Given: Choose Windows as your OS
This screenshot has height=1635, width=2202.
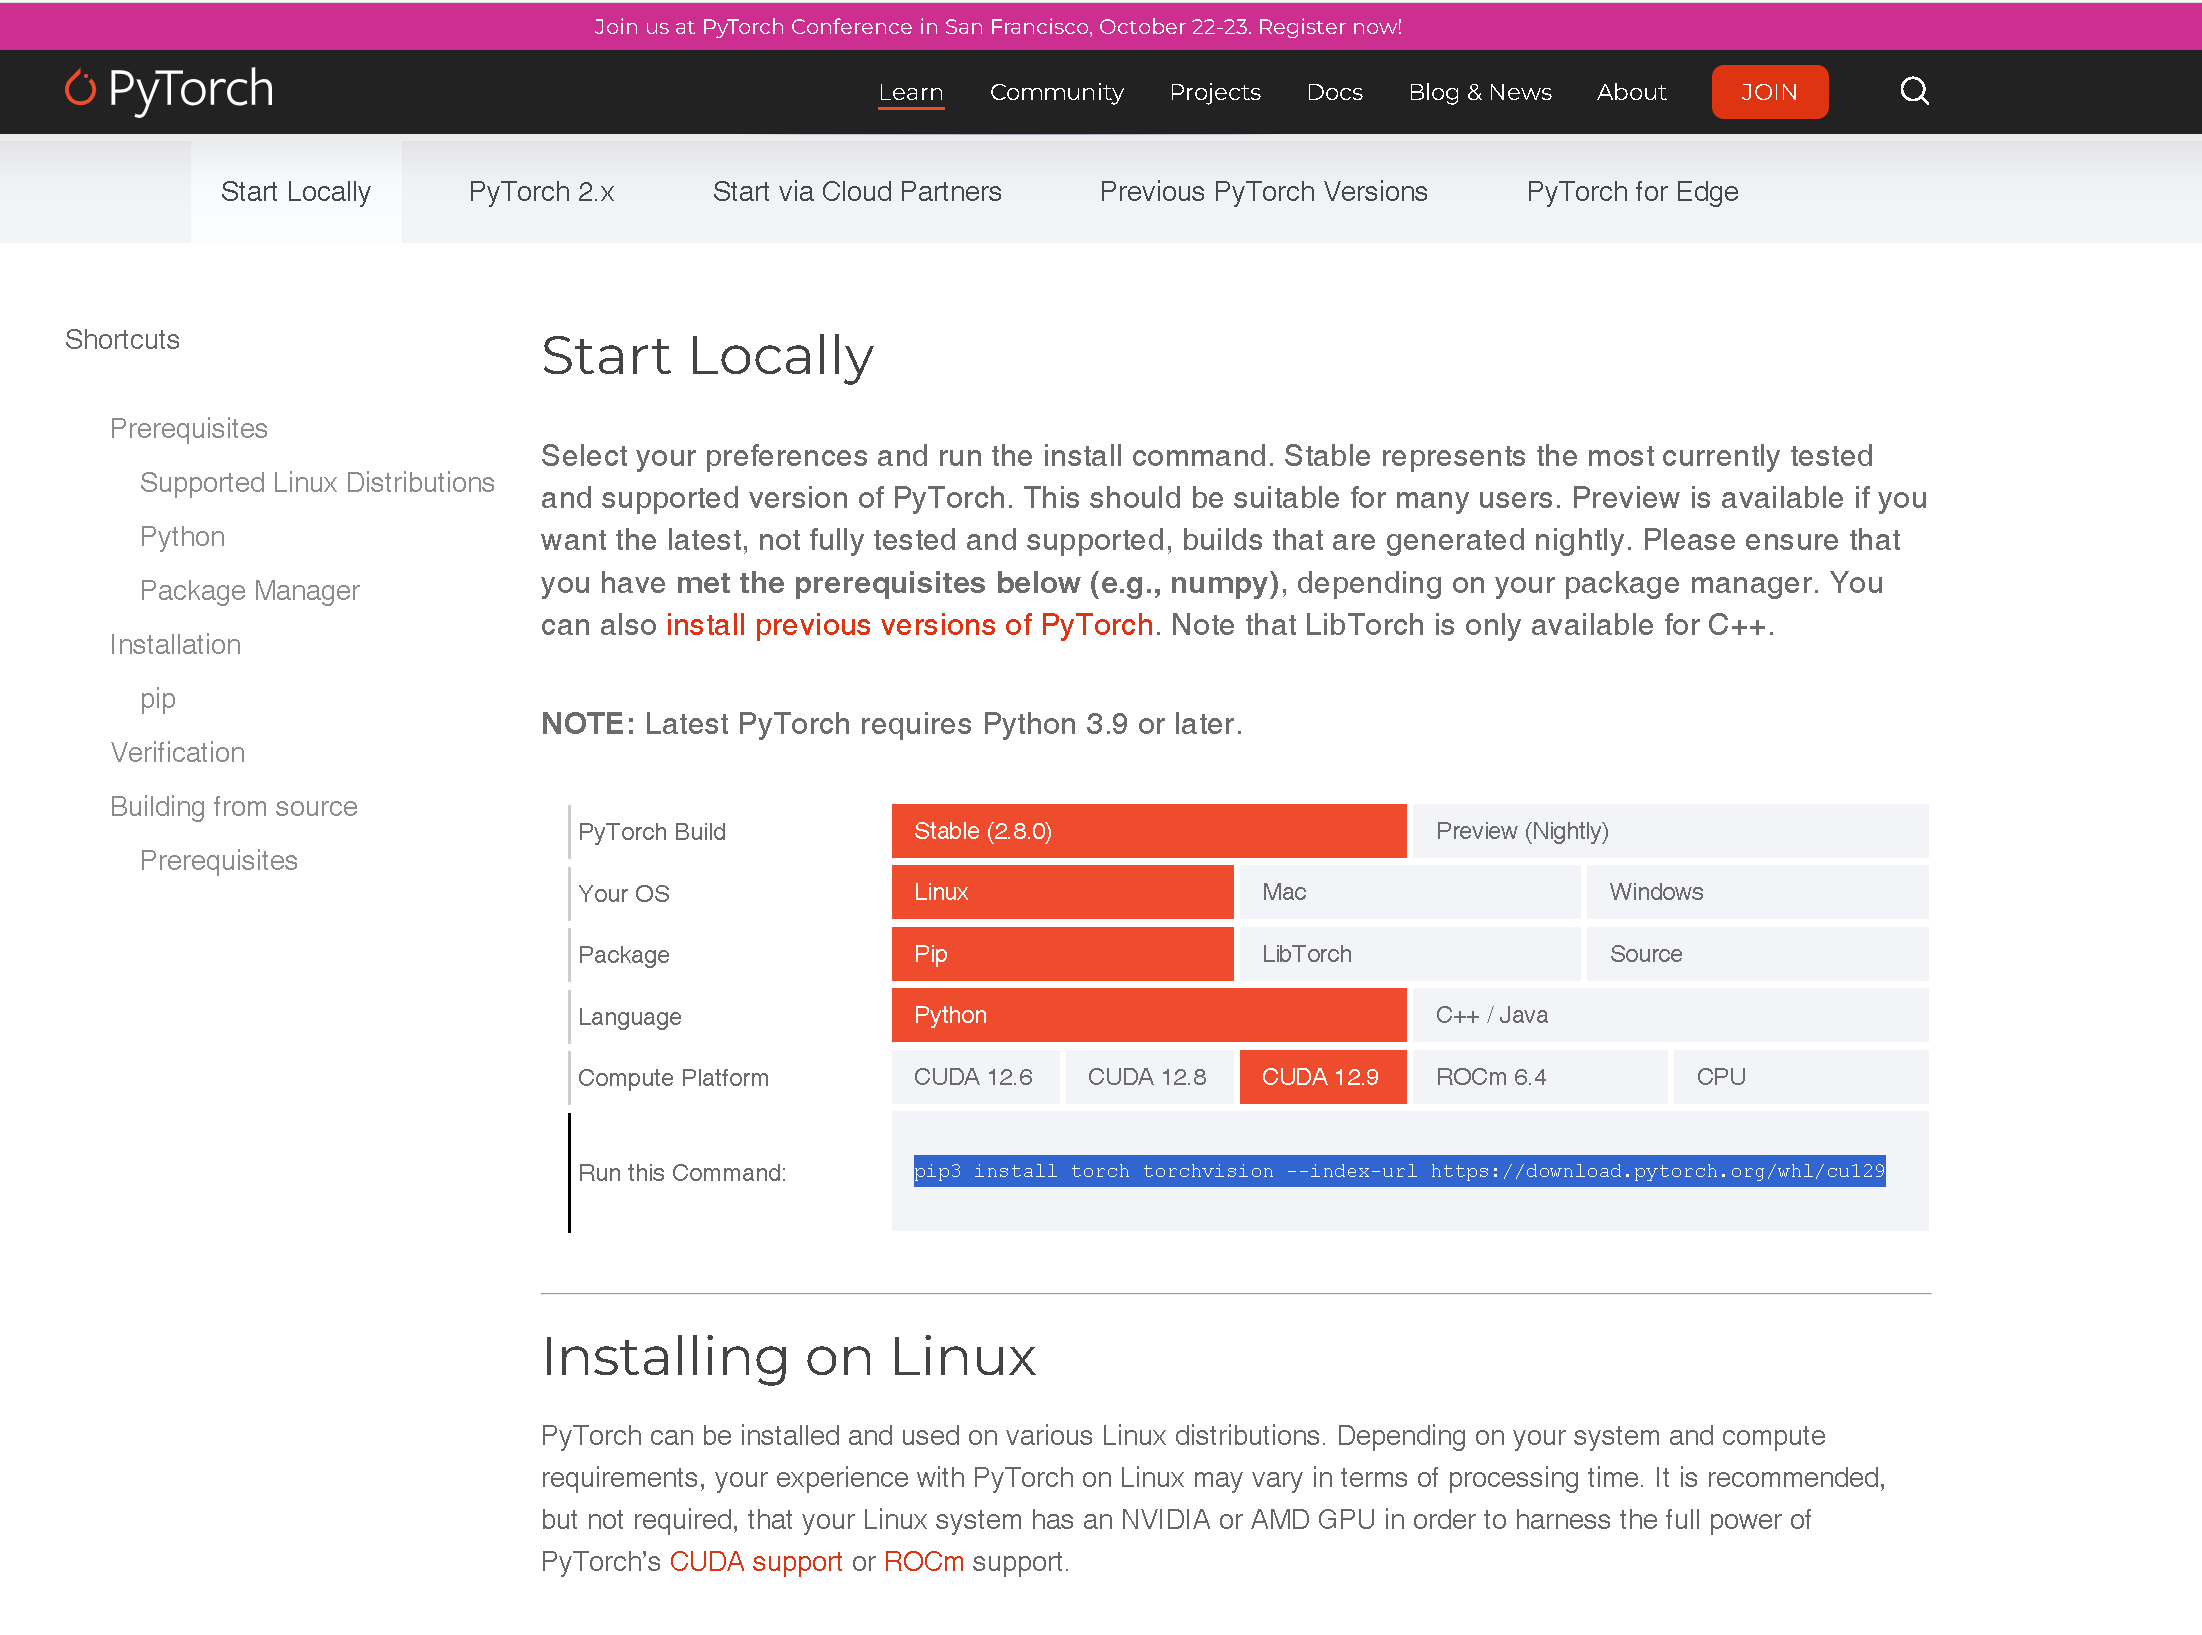Looking at the screenshot, I should (1758, 892).
